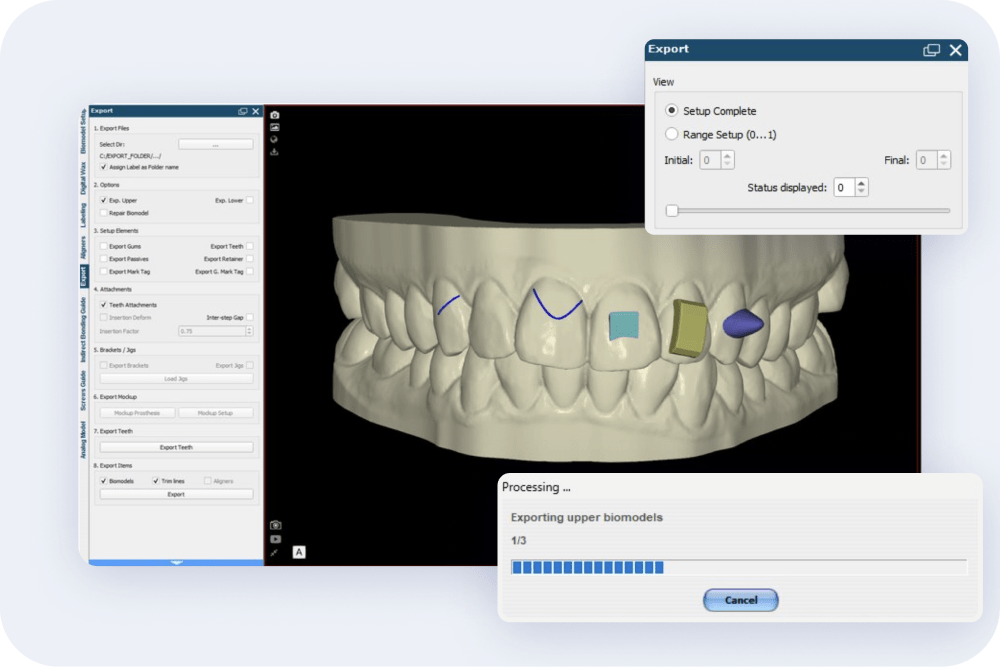This screenshot has width=1000, height=667.
Task: Select the blue cone-shaped attachment on the tooth
Action: tap(742, 323)
